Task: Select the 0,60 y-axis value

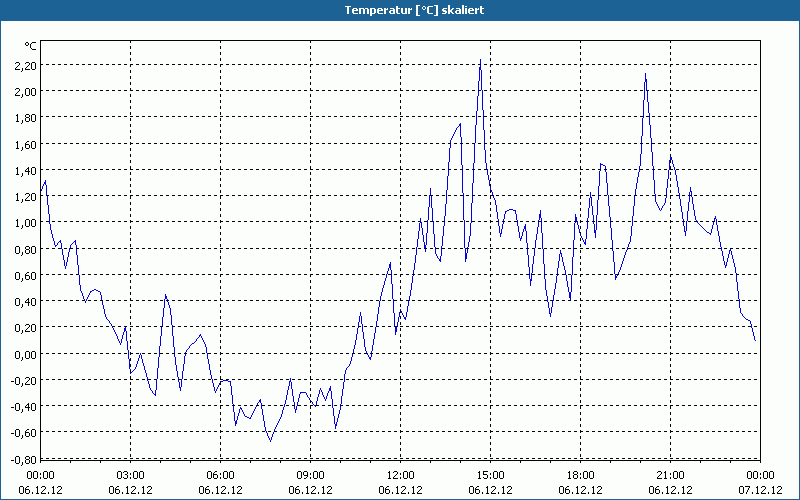Action: tap(27, 276)
